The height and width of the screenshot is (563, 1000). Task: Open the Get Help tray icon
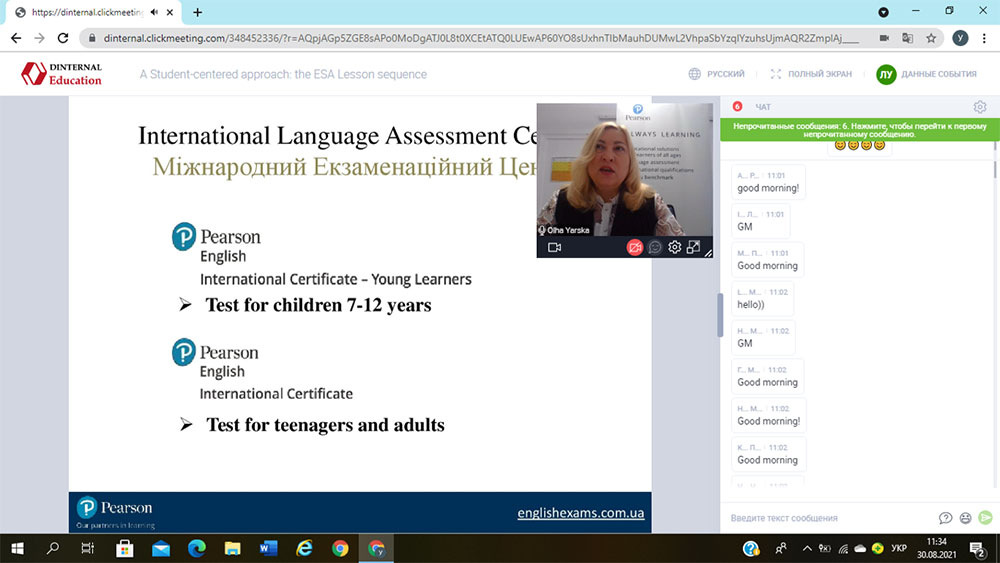[x=751, y=548]
